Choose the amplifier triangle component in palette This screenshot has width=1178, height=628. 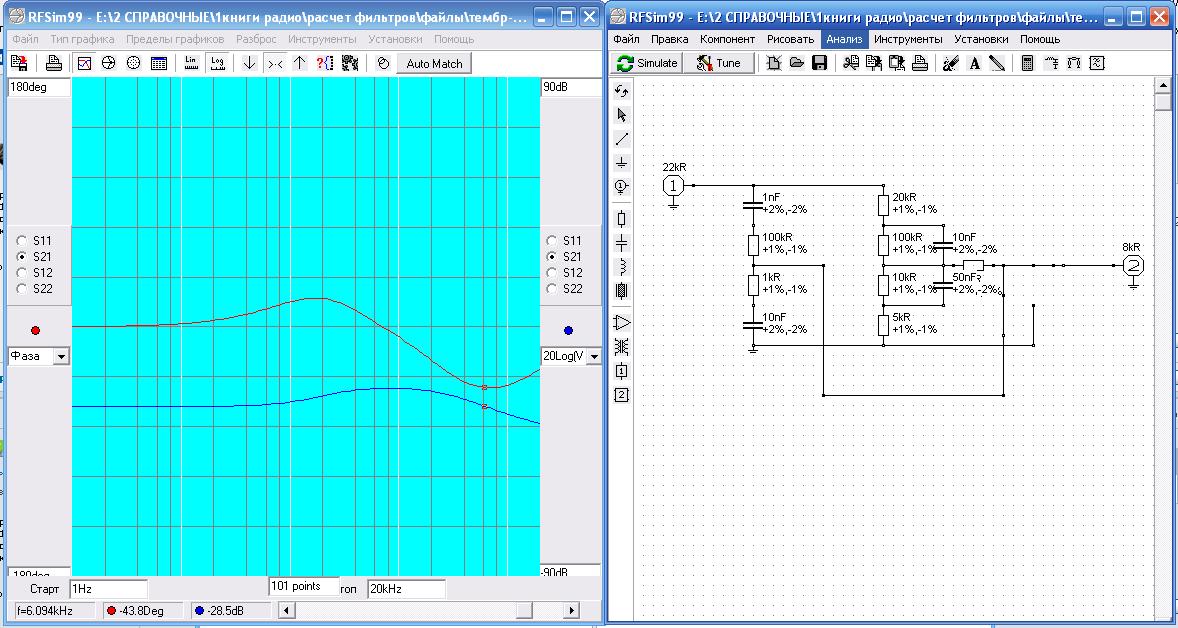621,323
